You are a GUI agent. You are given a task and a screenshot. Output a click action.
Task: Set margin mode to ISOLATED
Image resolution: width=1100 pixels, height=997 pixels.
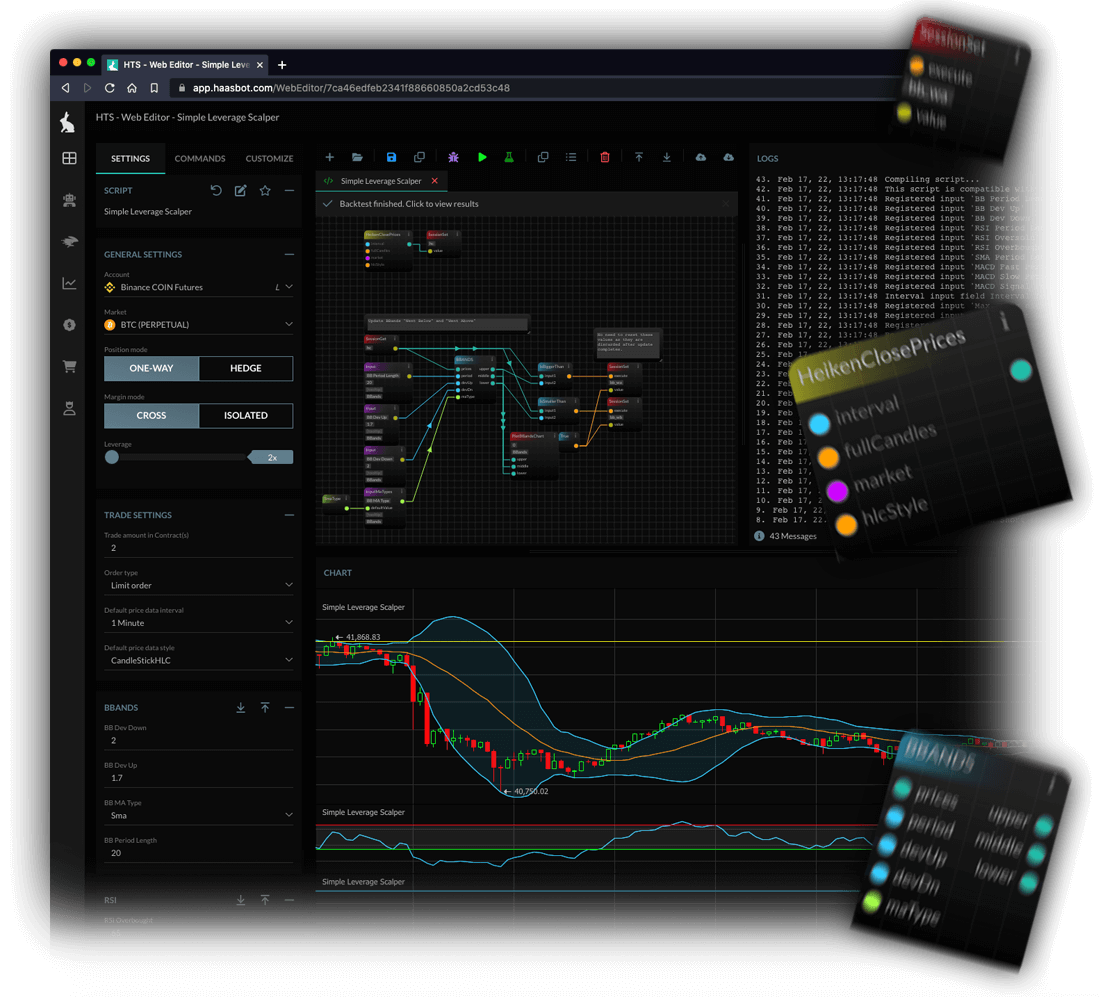pos(246,415)
